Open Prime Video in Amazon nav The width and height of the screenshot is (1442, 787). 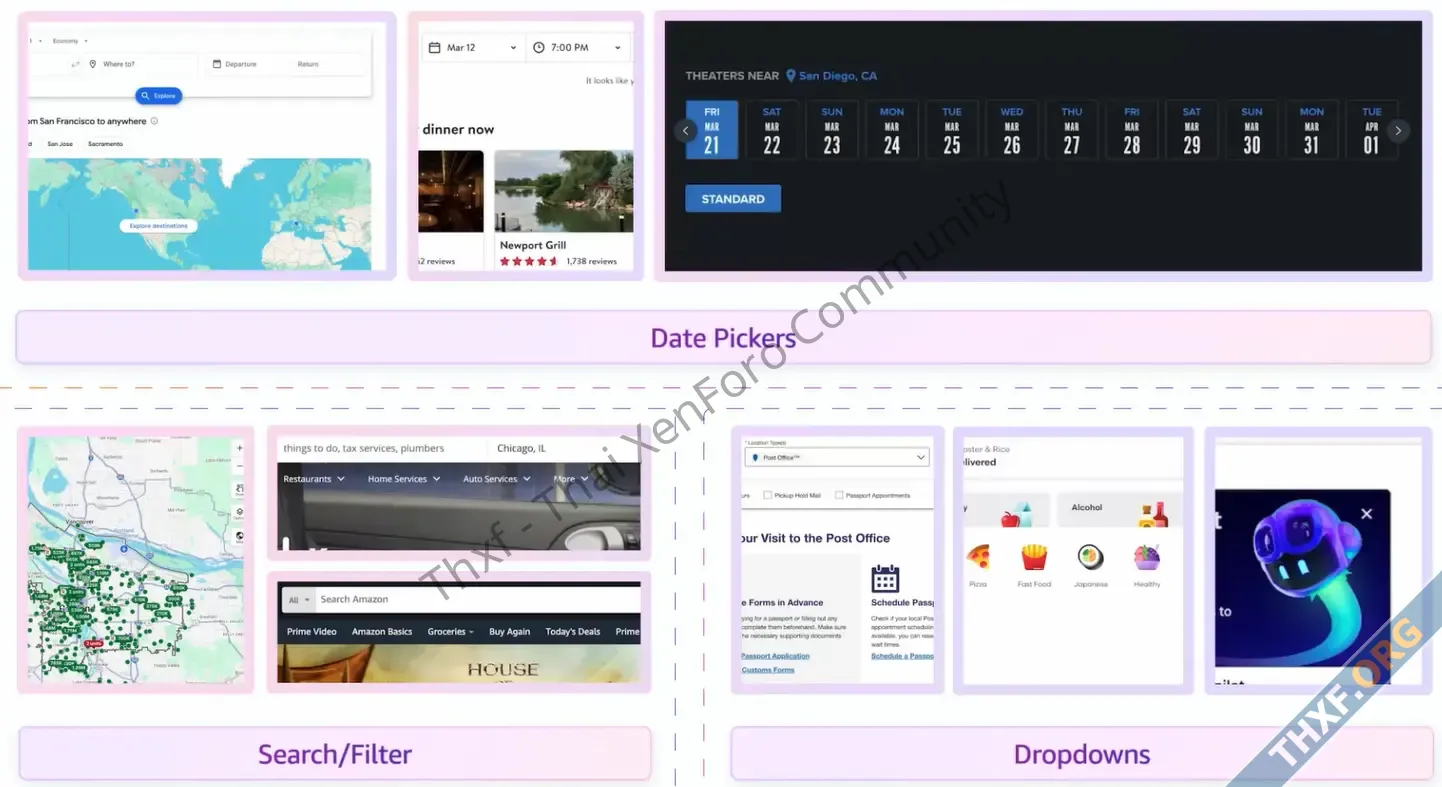point(312,632)
